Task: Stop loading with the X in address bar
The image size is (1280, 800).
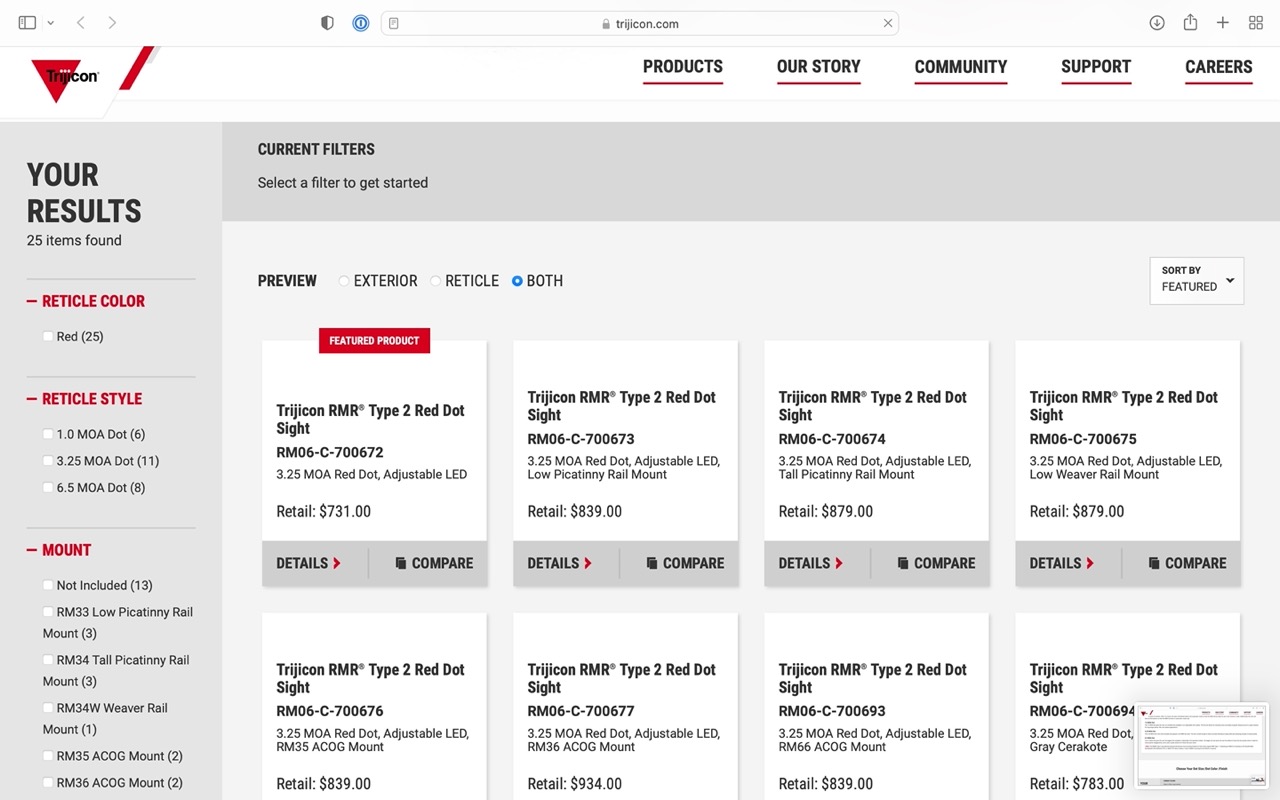Action: pos(887,23)
